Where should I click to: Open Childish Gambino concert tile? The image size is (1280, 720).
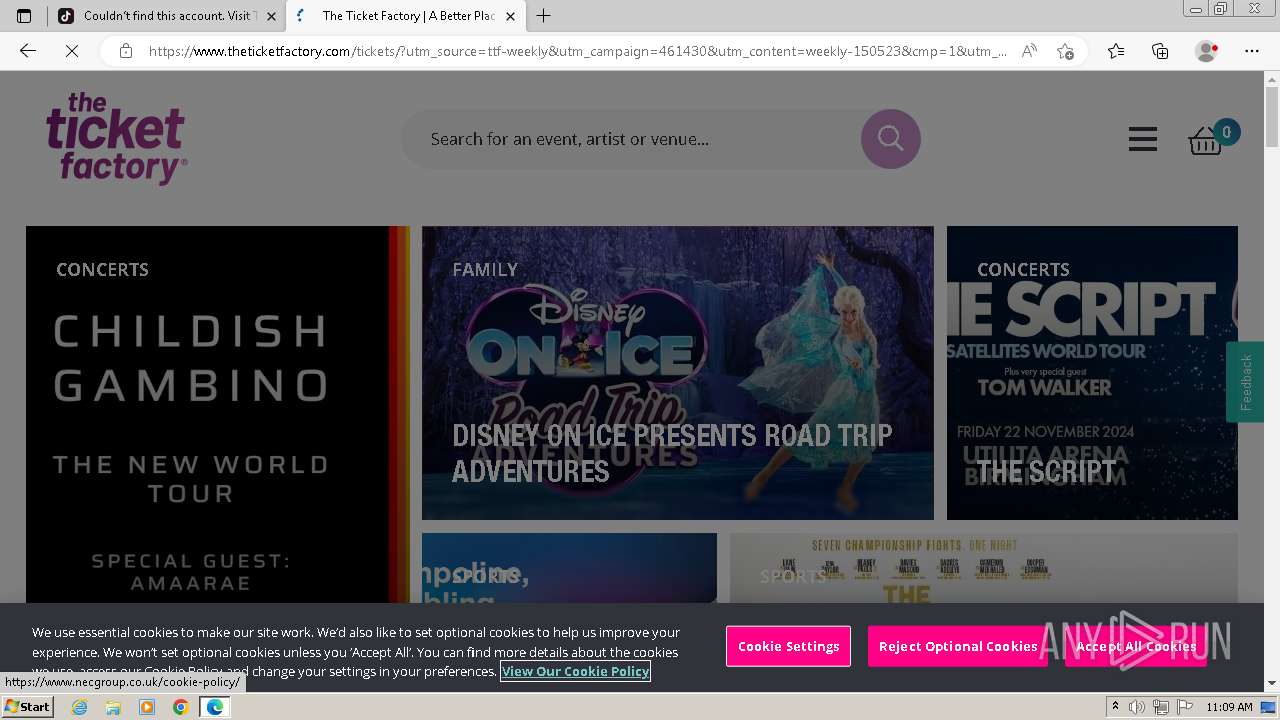coord(218,414)
